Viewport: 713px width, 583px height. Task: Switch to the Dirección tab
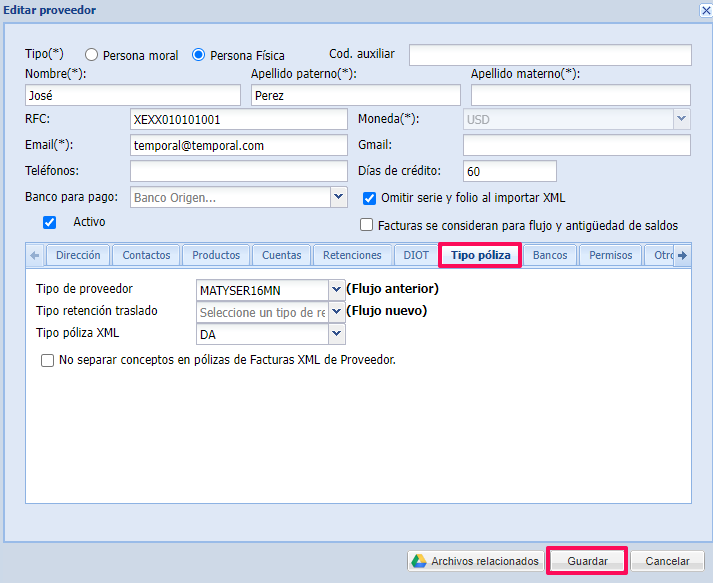click(78, 255)
